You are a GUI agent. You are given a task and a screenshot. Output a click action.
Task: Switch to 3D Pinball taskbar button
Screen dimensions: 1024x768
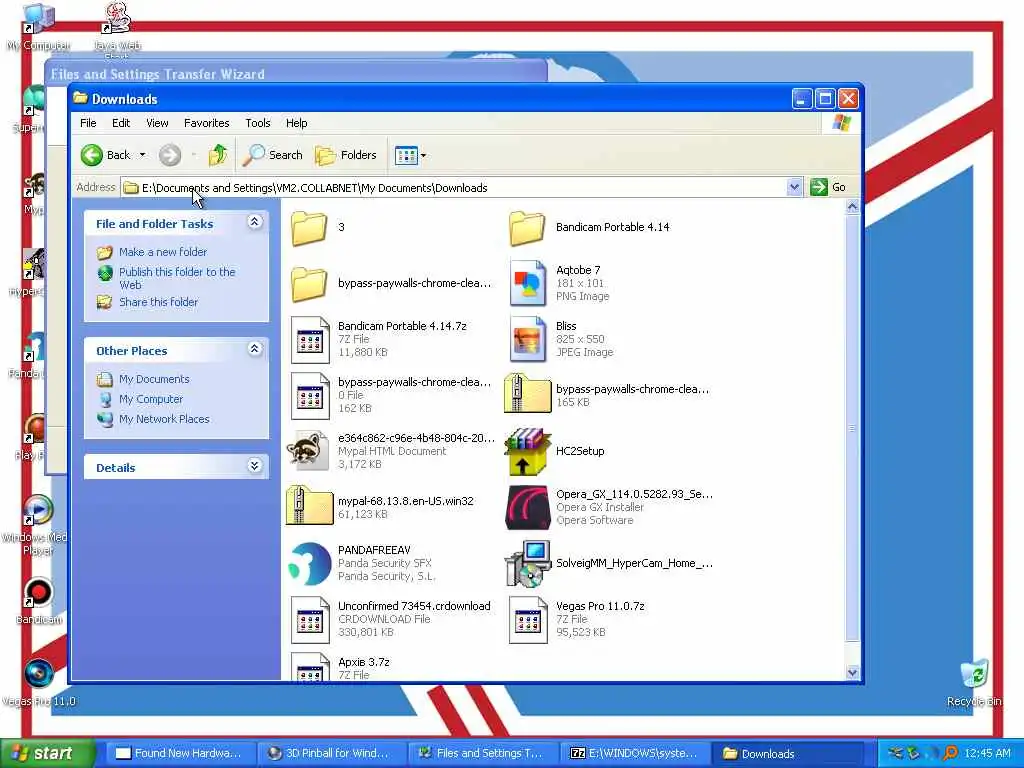tap(330, 754)
